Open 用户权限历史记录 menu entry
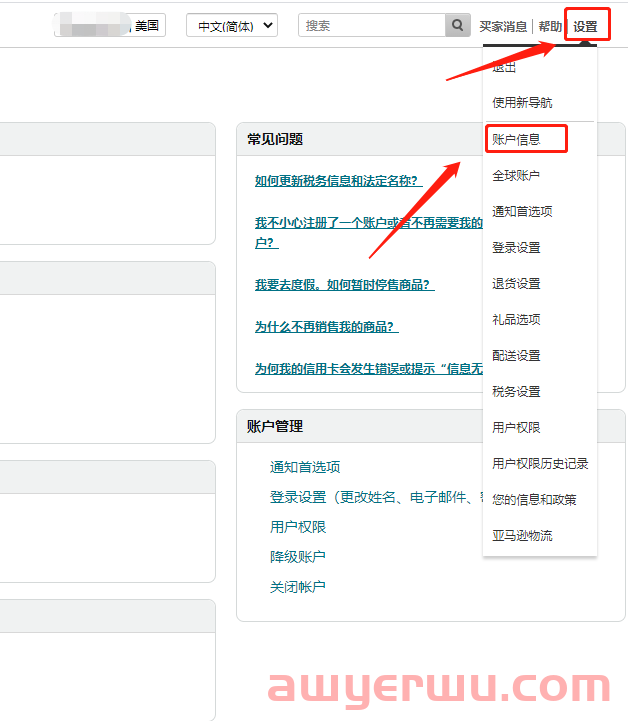The height and width of the screenshot is (721, 628). 540,464
